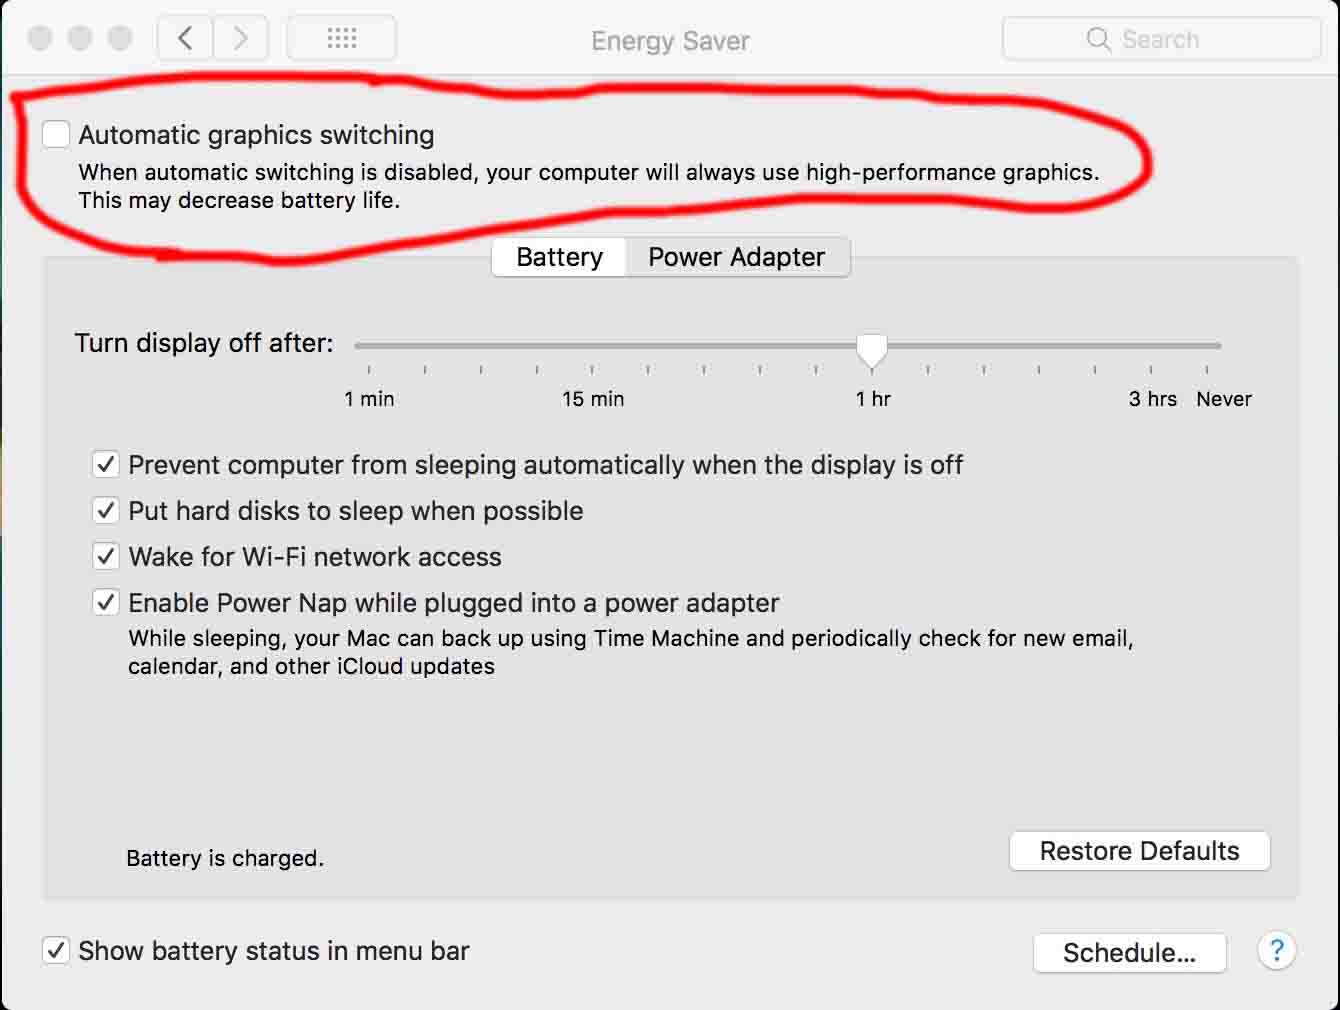
Task: Click the Restore Defaults button
Action: tap(1140, 851)
